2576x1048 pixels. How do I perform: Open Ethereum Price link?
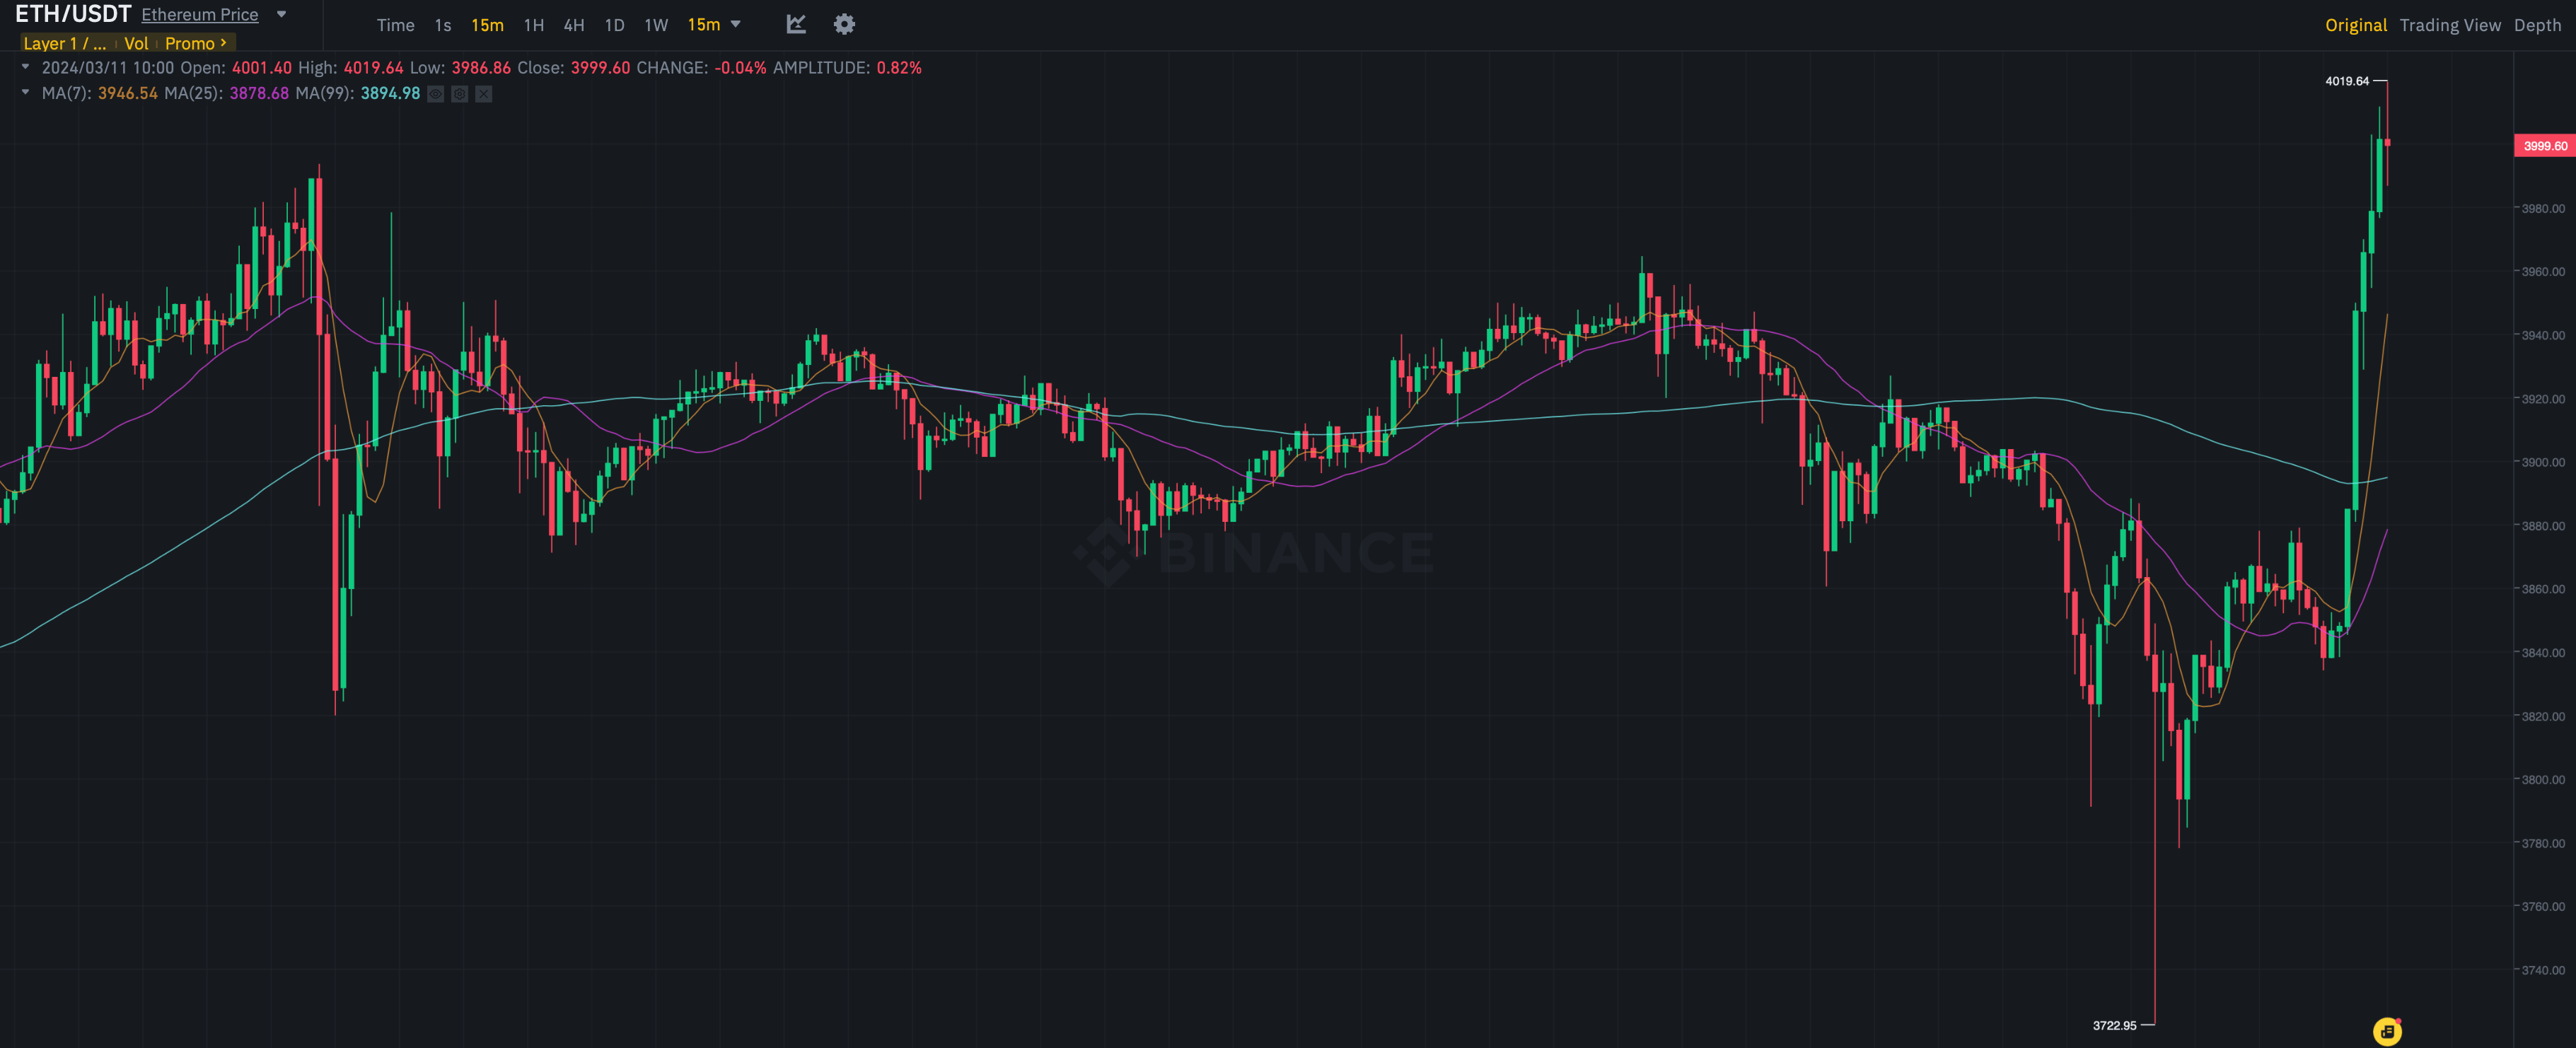click(x=200, y=14)
